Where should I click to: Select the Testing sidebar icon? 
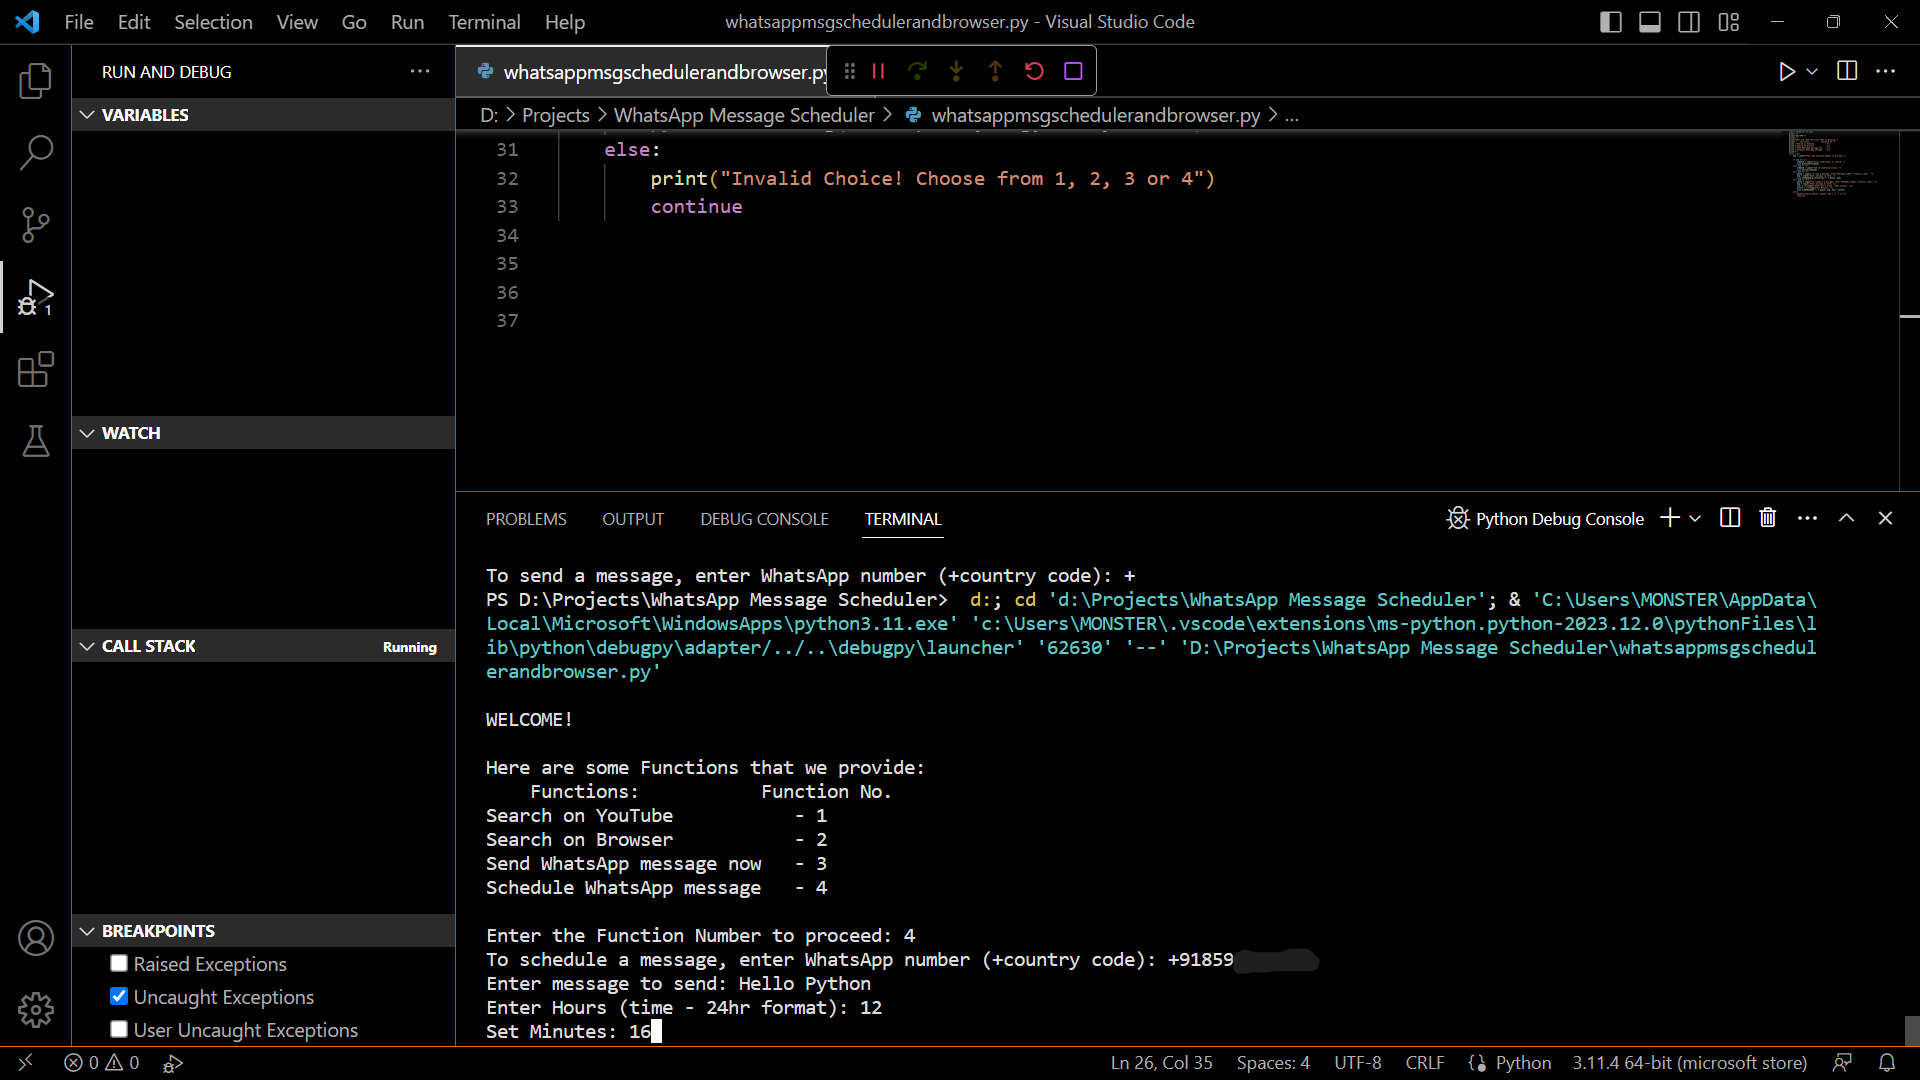pyautogui.click(x=36, y=441)
